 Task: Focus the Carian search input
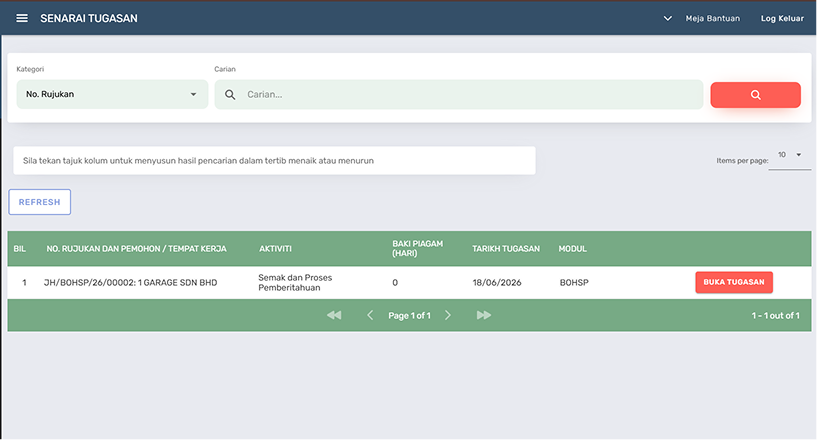click(x=459, y=94)
